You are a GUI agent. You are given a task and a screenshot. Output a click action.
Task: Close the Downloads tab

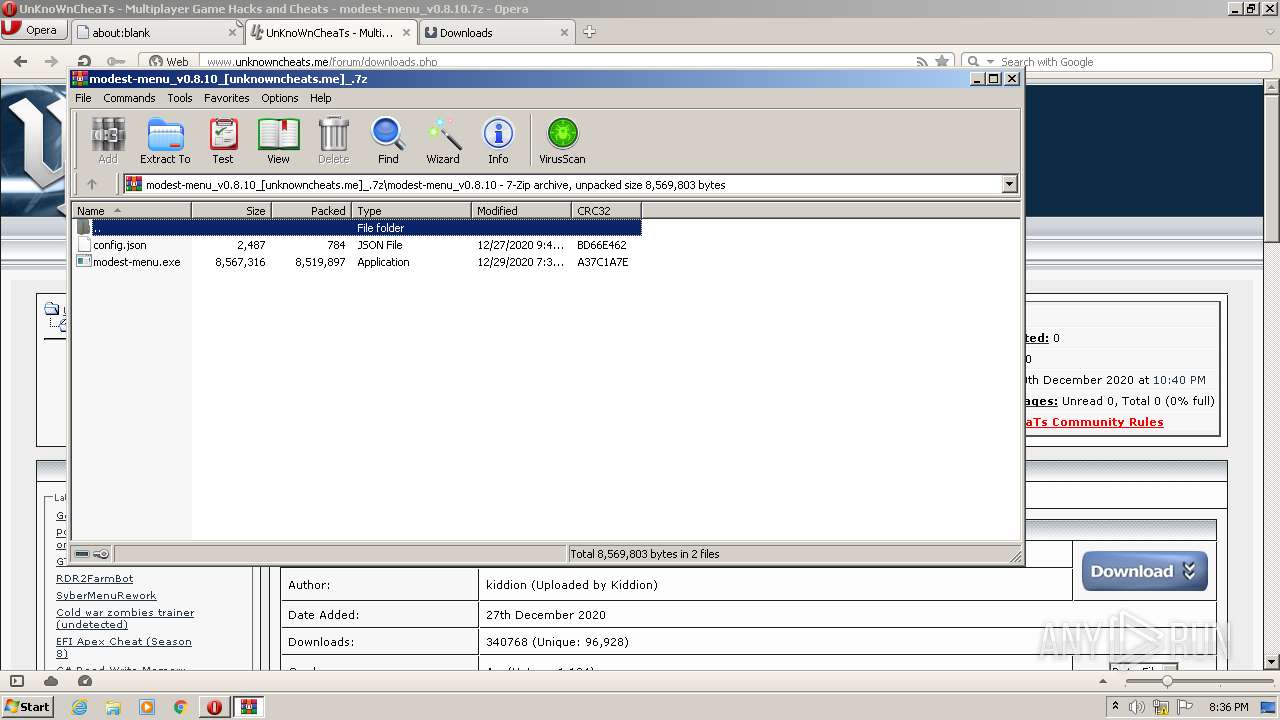pos(564,32)
